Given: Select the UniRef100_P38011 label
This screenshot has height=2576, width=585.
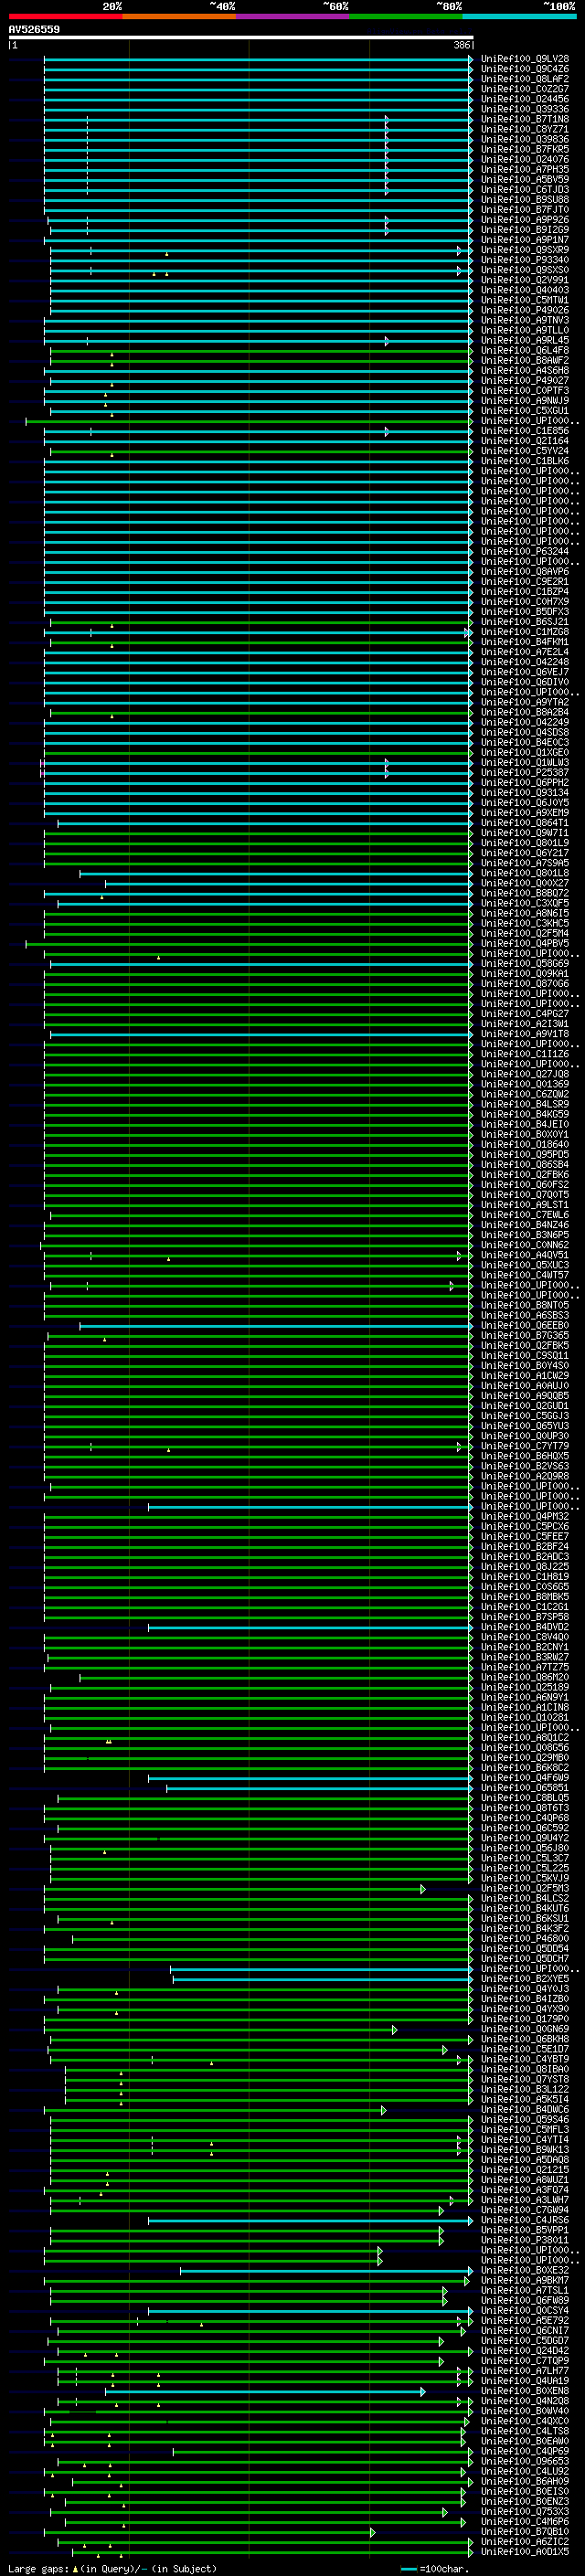Looking at the screenshot, I should point(525,2240).
